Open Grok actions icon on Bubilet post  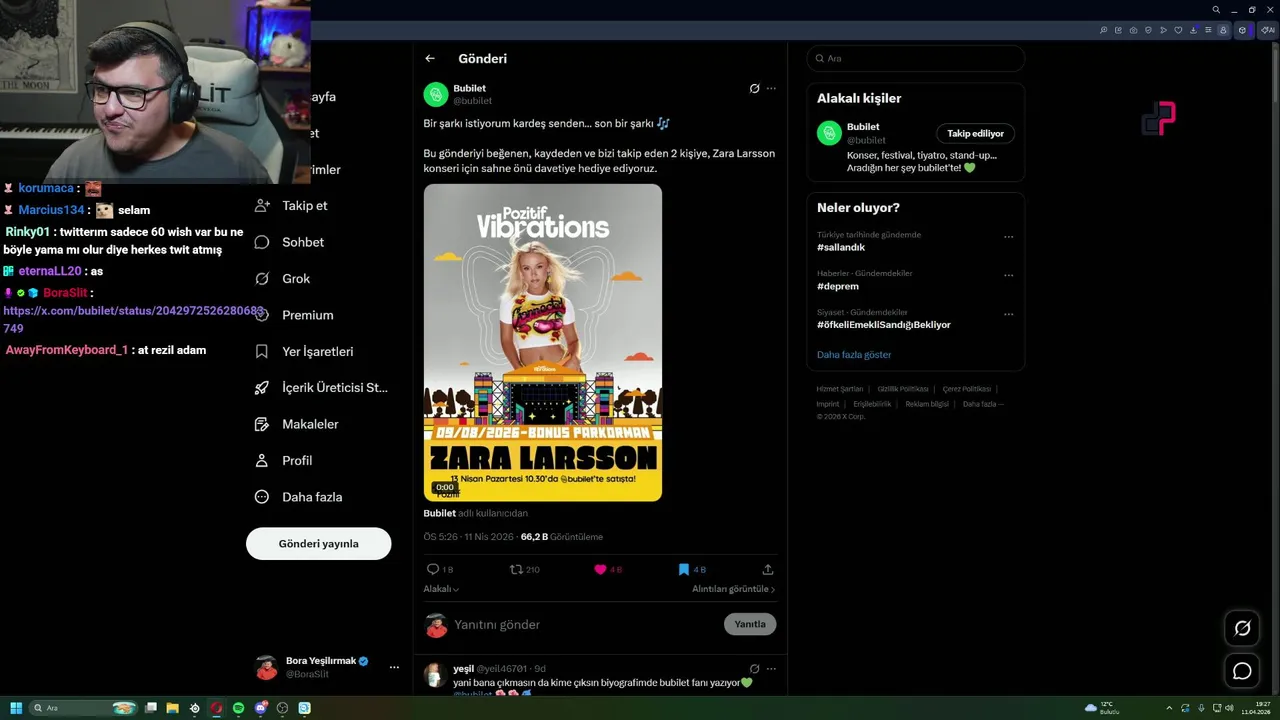(755, 88)
